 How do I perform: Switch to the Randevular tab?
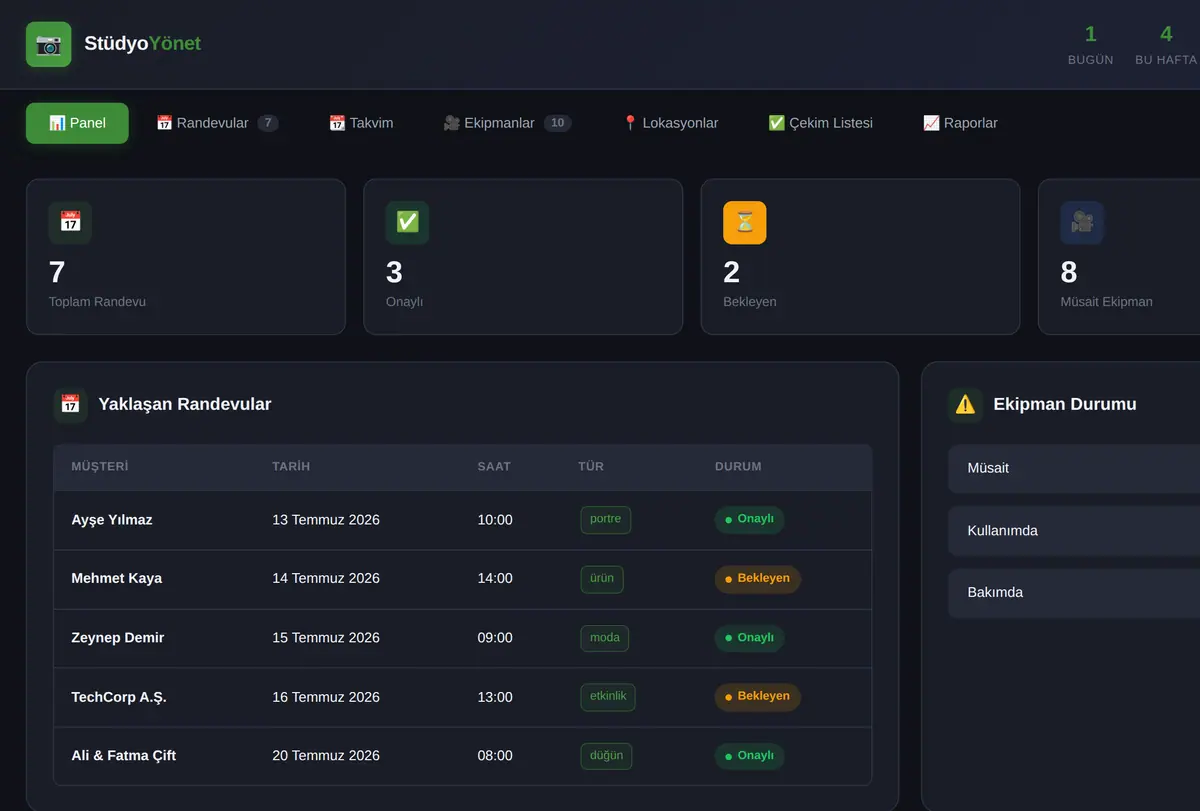click(x=217, y=123)
